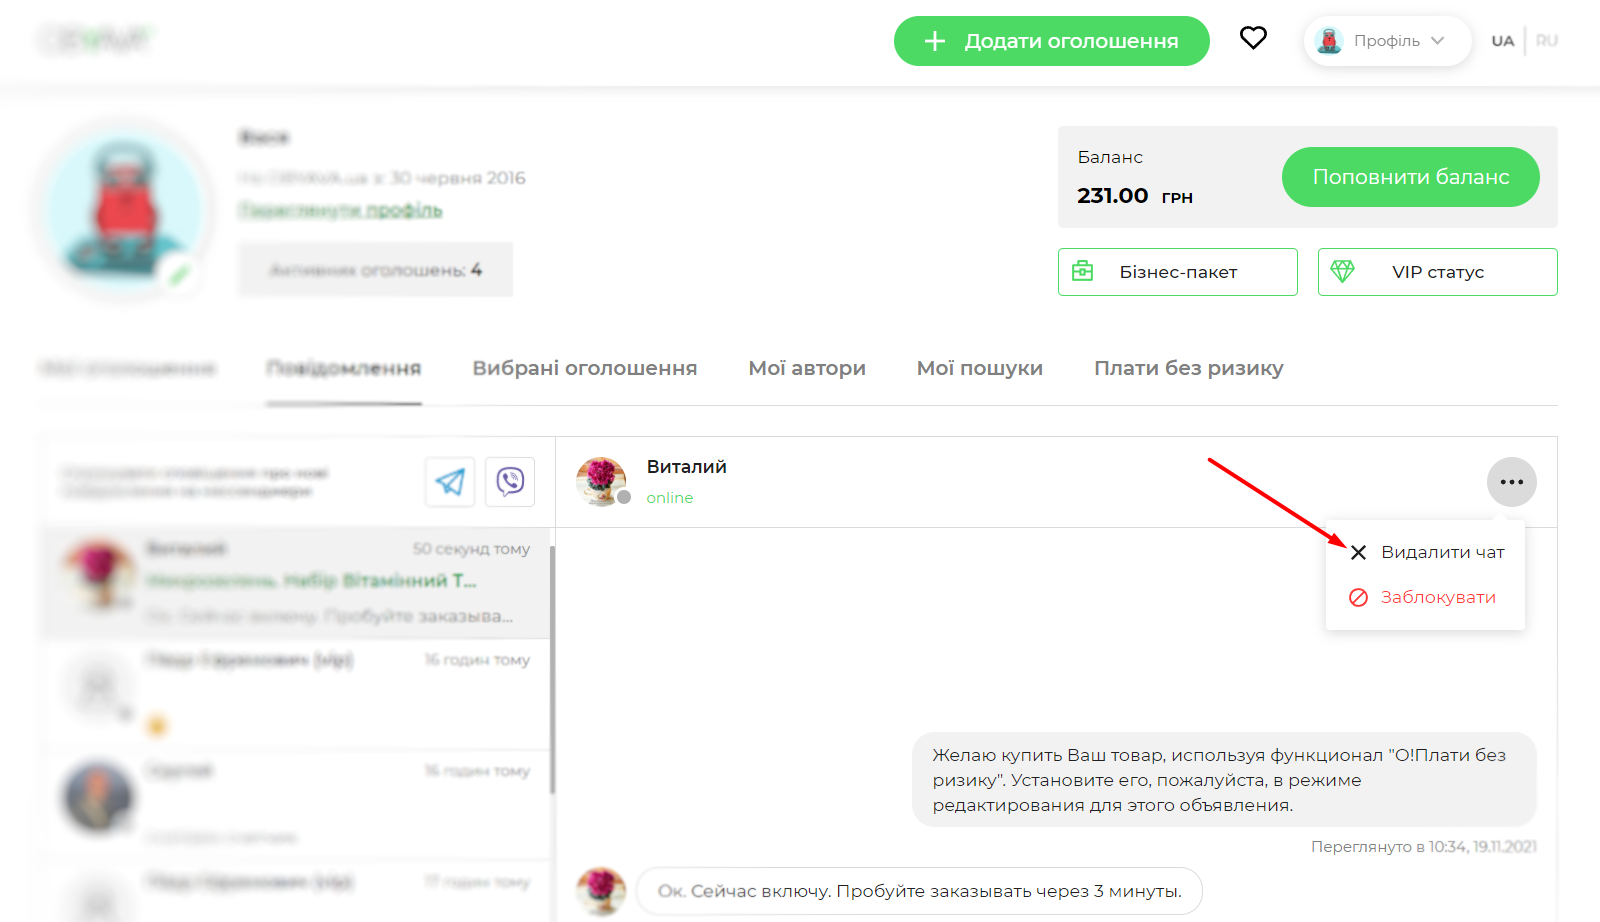Open the Вибрані оголошення tab
The height and width of the screenshot is (922, 1600).
(x=584, y=368)
